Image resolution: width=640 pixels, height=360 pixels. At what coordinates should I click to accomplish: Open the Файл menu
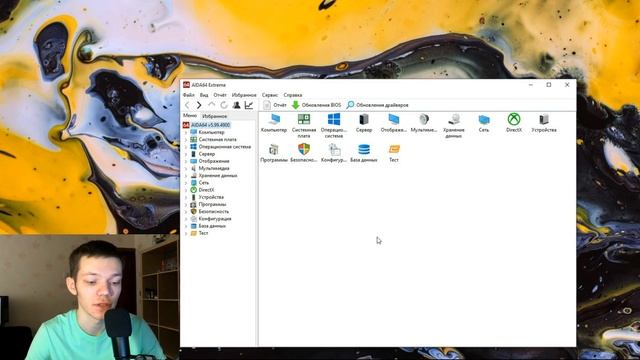pos(189,95)
